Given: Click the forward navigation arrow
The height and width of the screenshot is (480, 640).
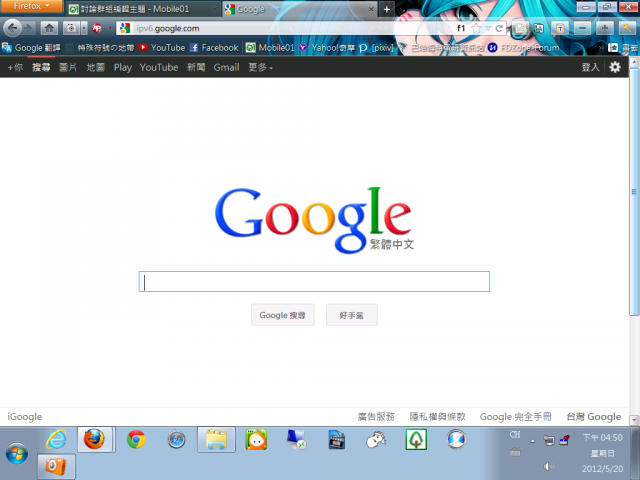Looking at the screenshot, I should (x=28, y=28).
